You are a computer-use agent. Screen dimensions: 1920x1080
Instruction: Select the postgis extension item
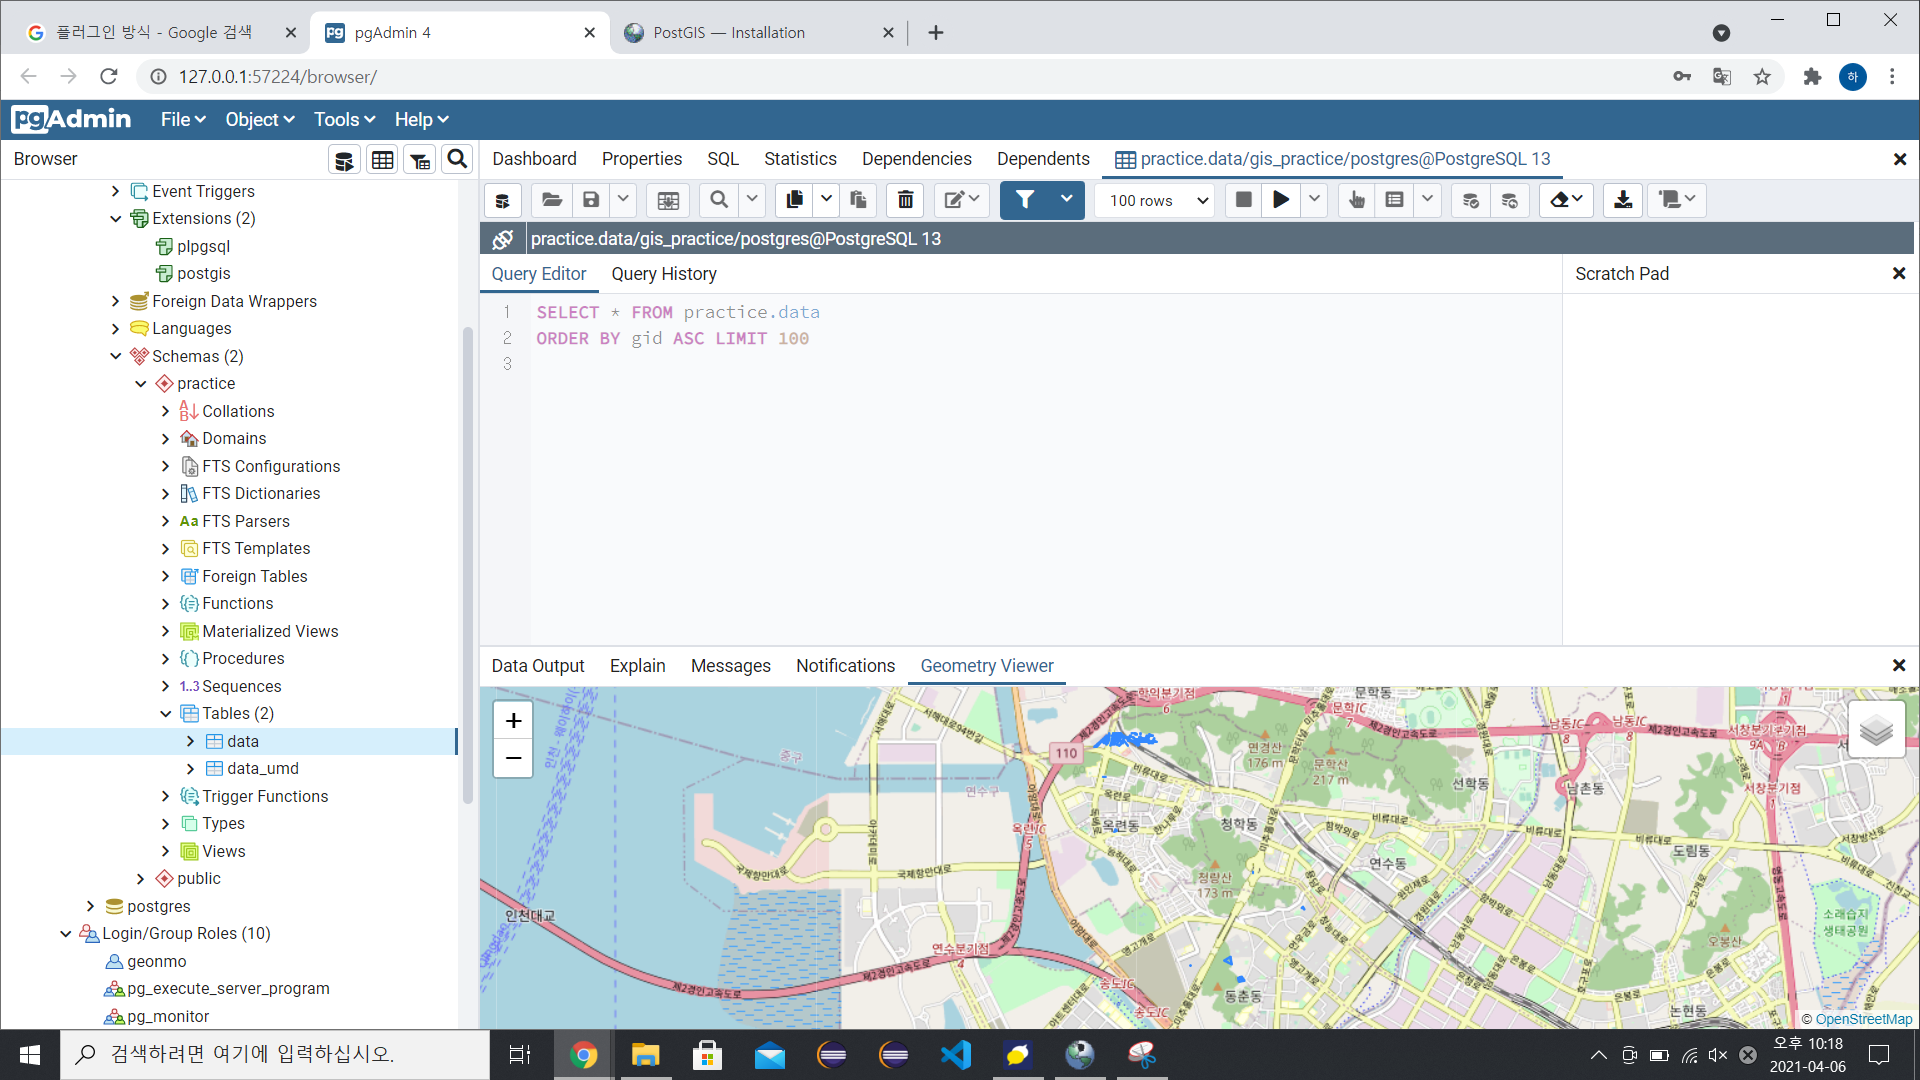click(203, 274)
